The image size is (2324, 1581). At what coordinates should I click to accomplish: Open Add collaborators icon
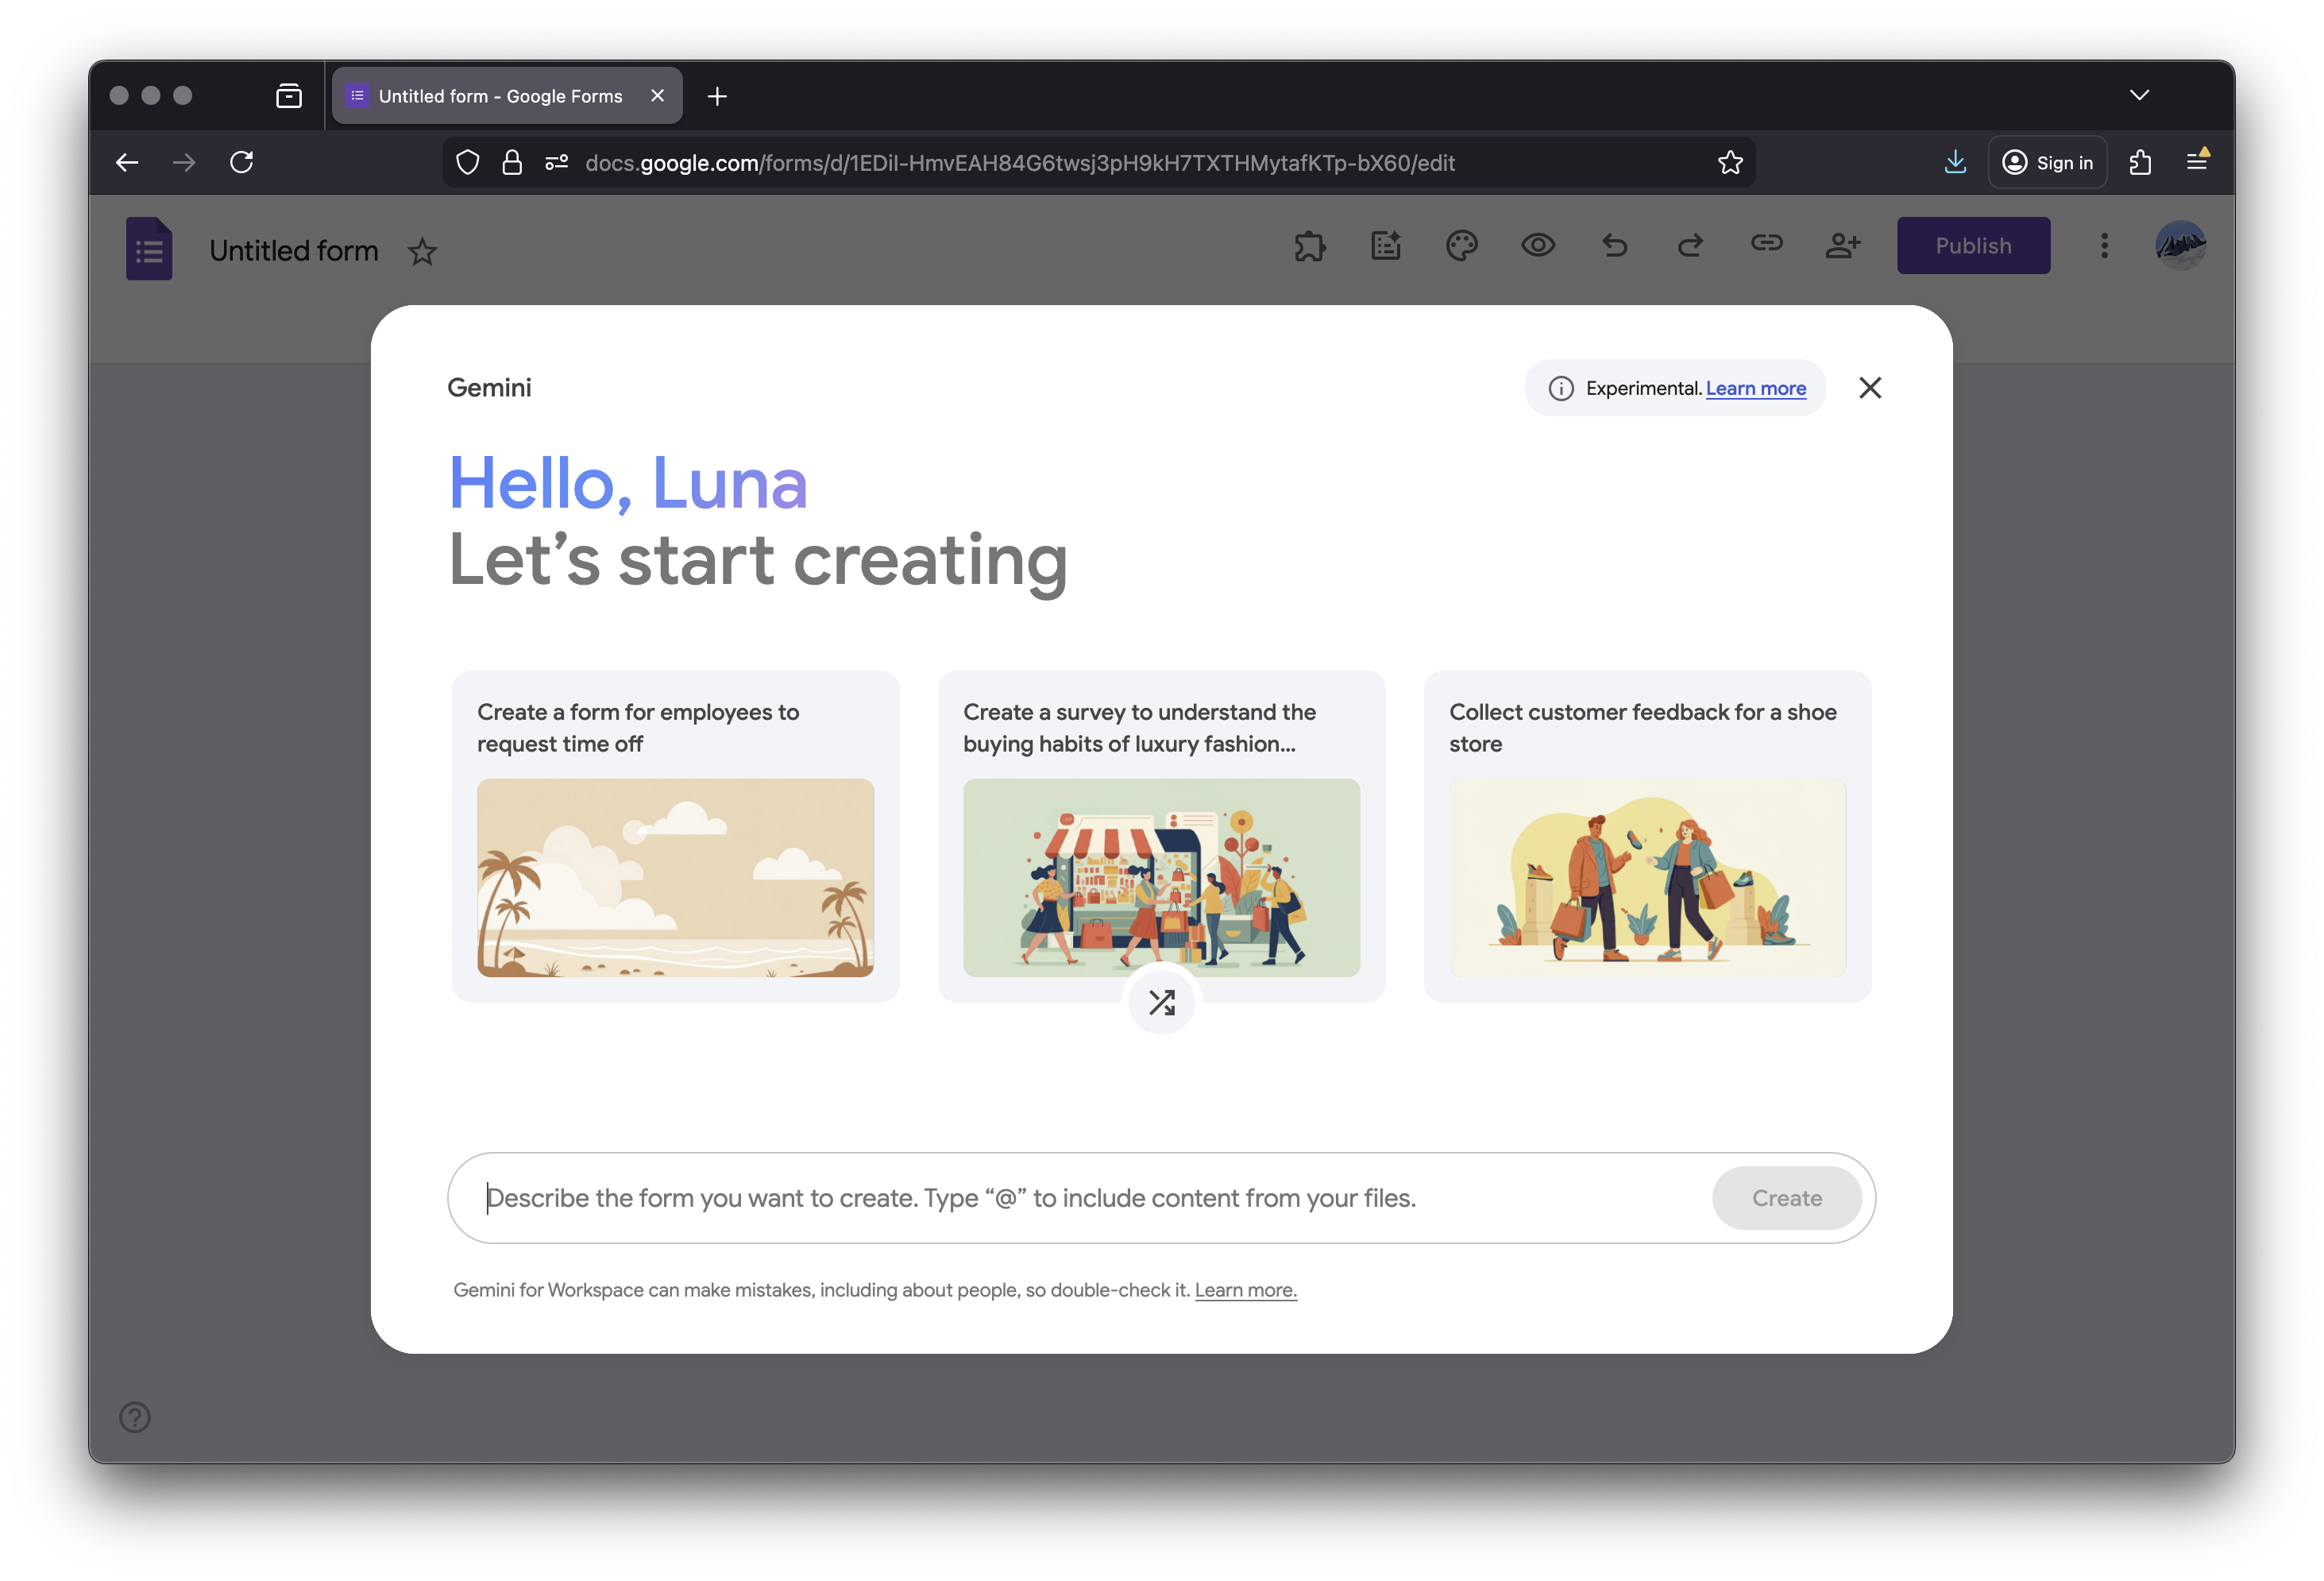tap(1843, 245)
